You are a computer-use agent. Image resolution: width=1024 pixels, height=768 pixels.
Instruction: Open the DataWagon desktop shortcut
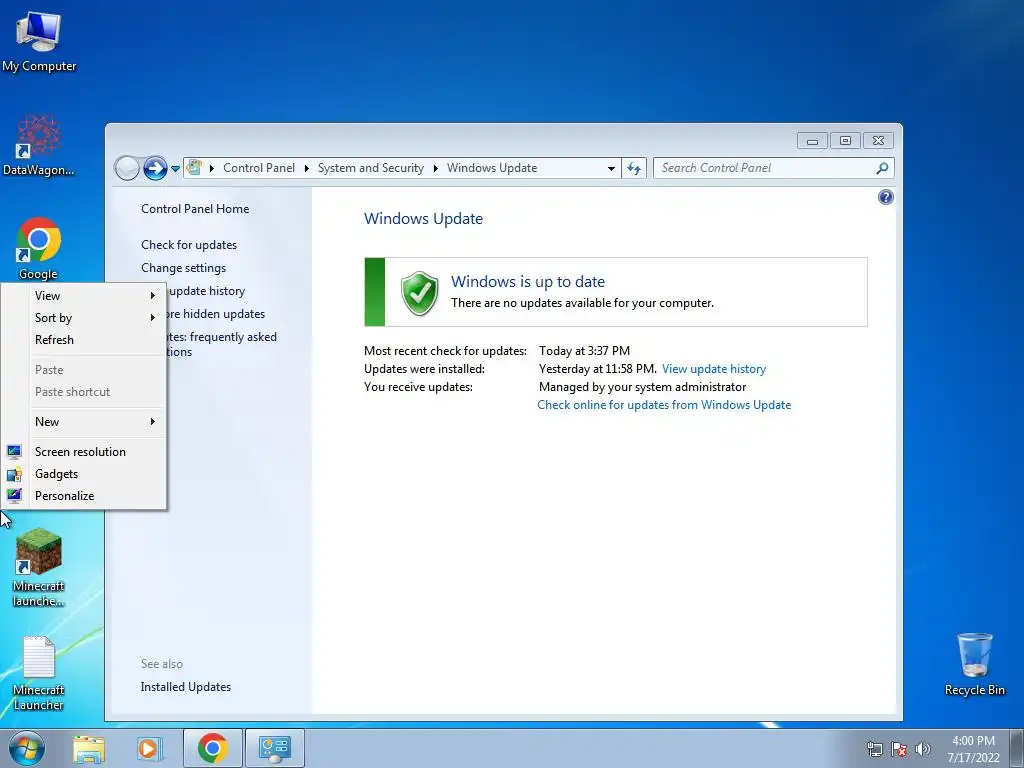38,145
